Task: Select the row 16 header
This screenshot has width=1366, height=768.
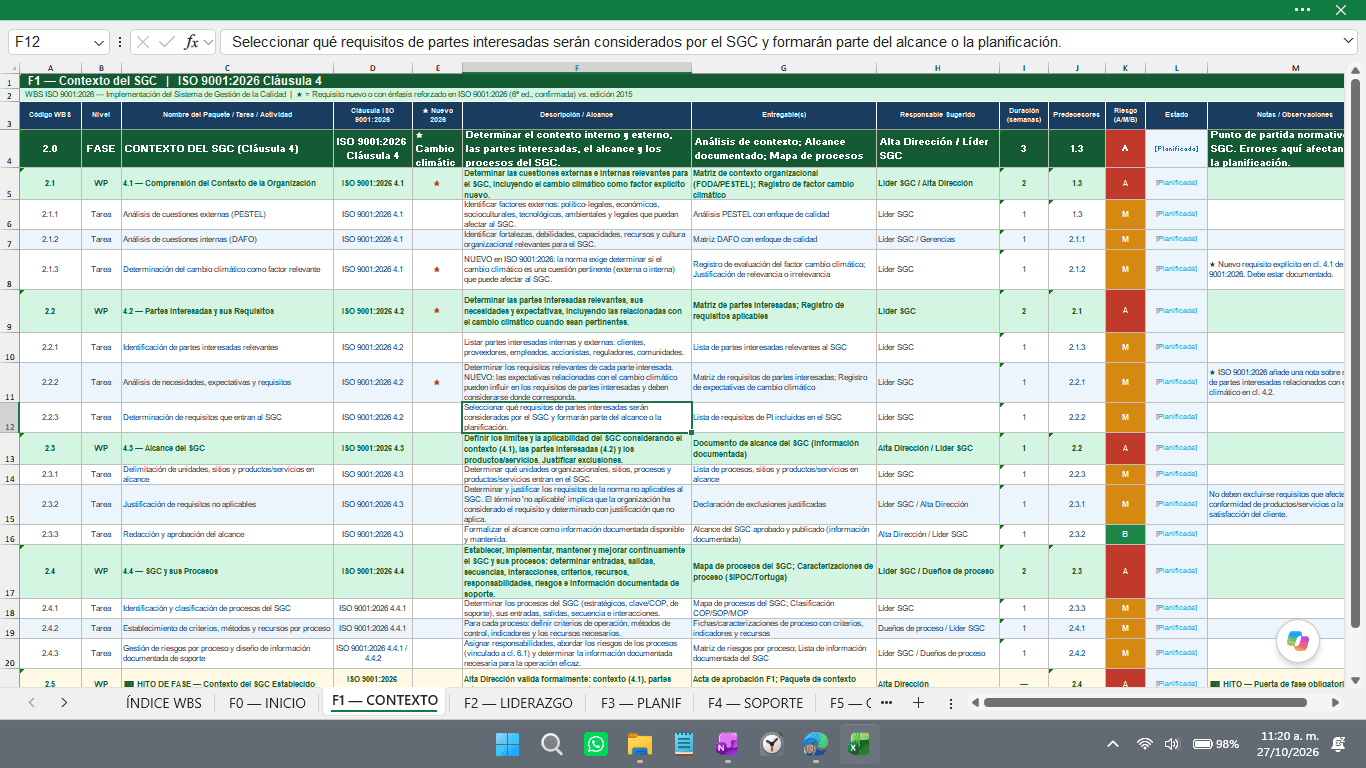Action: tap(10, 535)
